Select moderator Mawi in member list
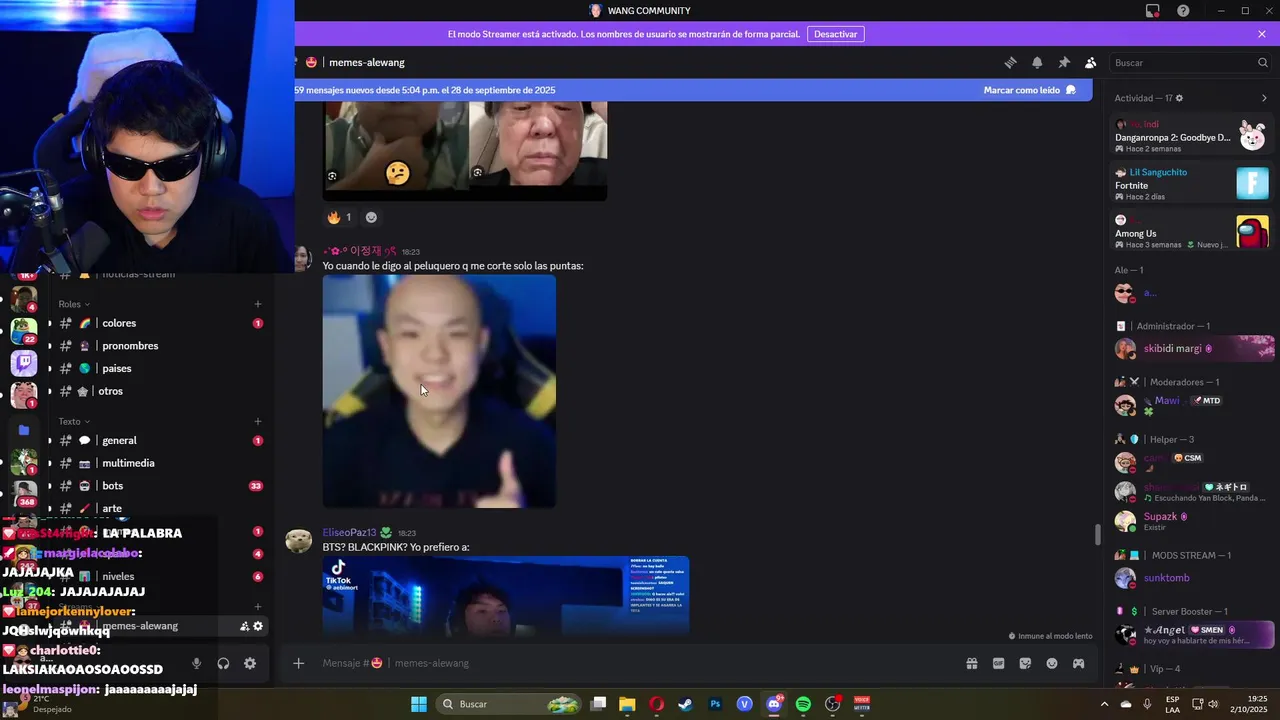The height and width of the screenshot is (720, 1280). click(1192, 405)
